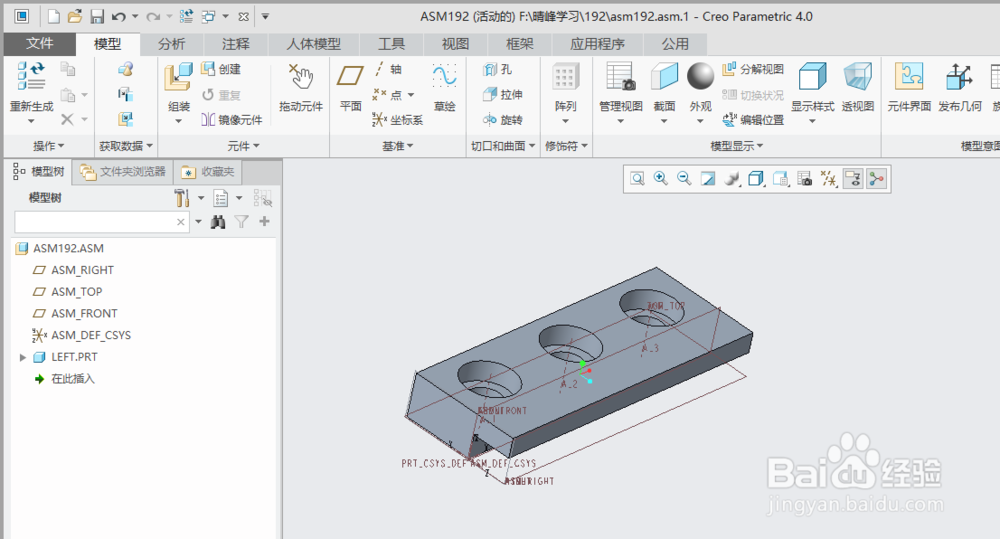Activate the 拖动元件 drag components tool
1000x539 pixels.
tap(300, 87)
